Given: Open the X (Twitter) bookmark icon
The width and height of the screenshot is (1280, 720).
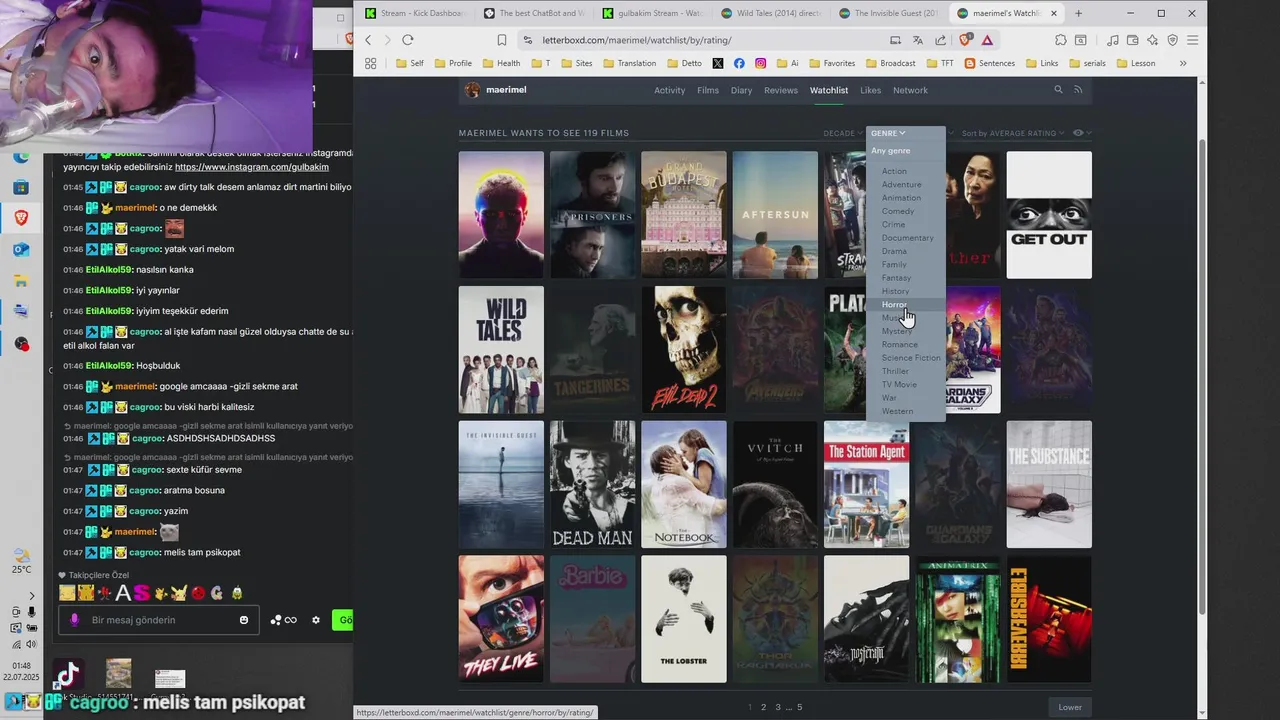Looking at the screenshot, I should 718,63.
